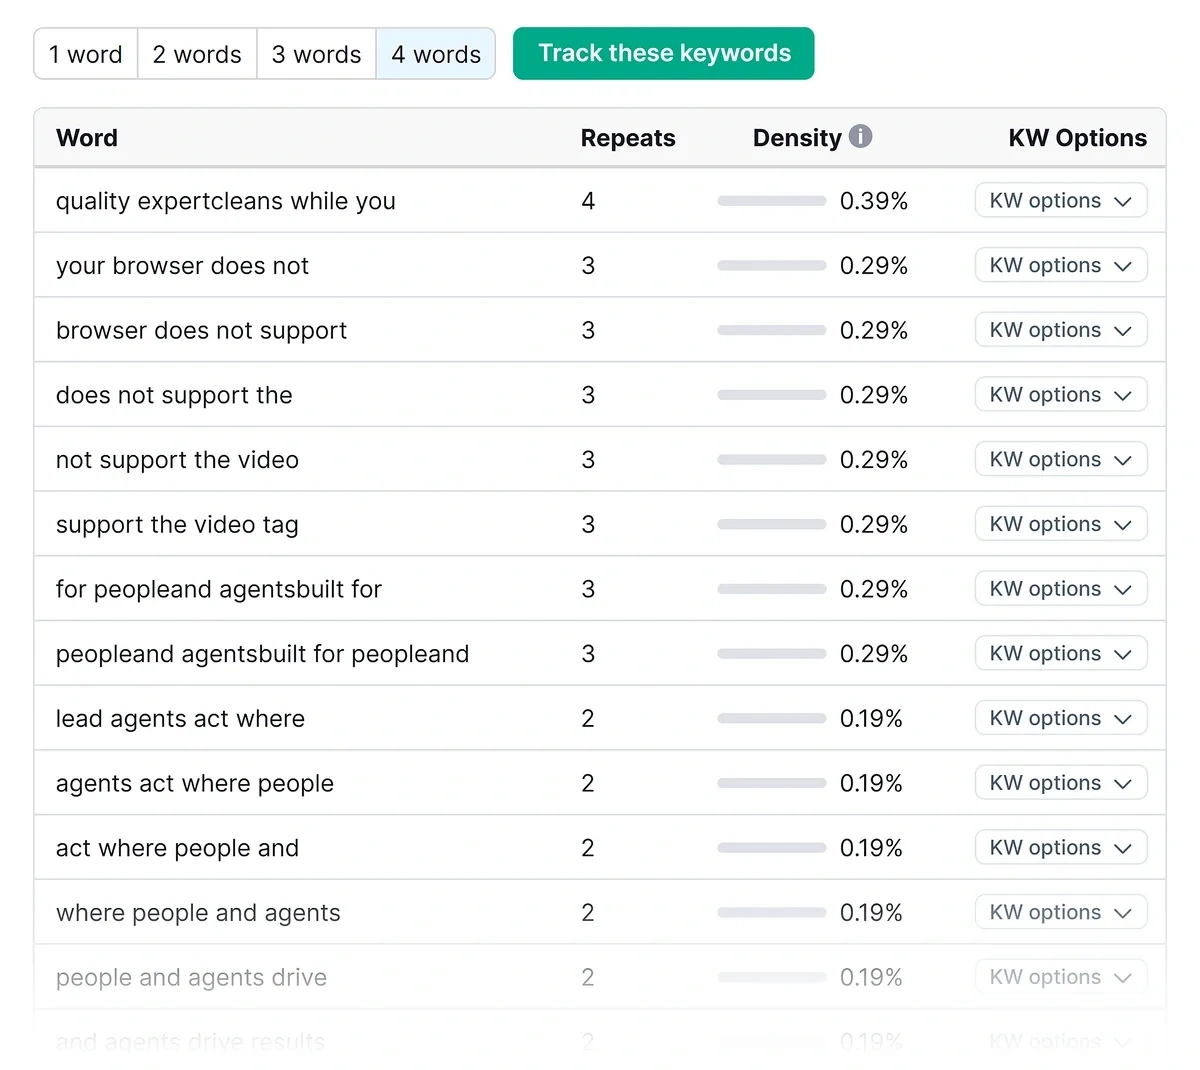The width and height of the screenshot is (1200, 1070).
Task: Select the 4 words tab
Action: (436, 54)
